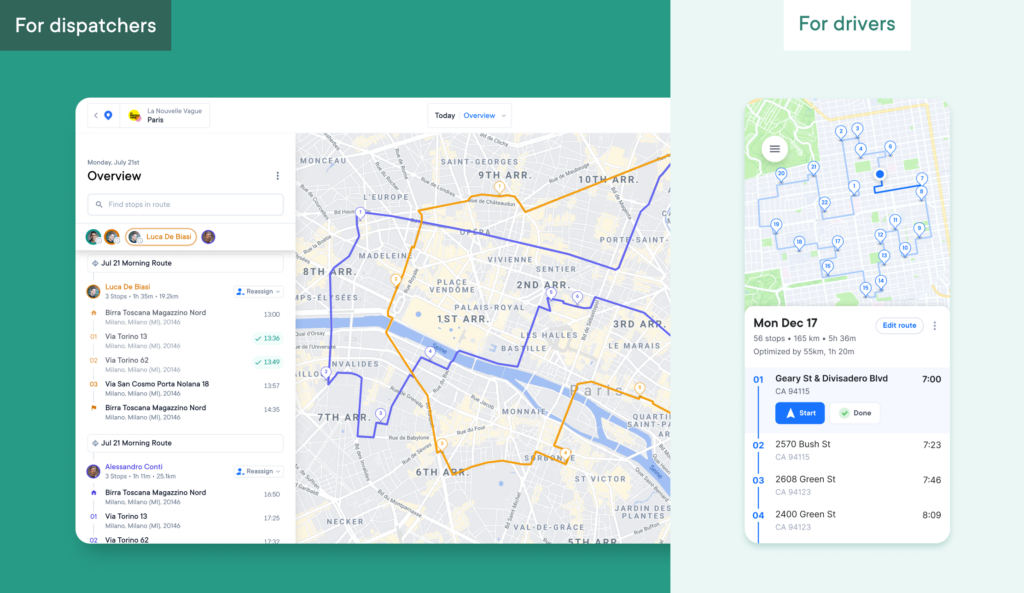Mark Geary St stop as Done
Screen dimensions: 1024x593
tap(855, 413)
